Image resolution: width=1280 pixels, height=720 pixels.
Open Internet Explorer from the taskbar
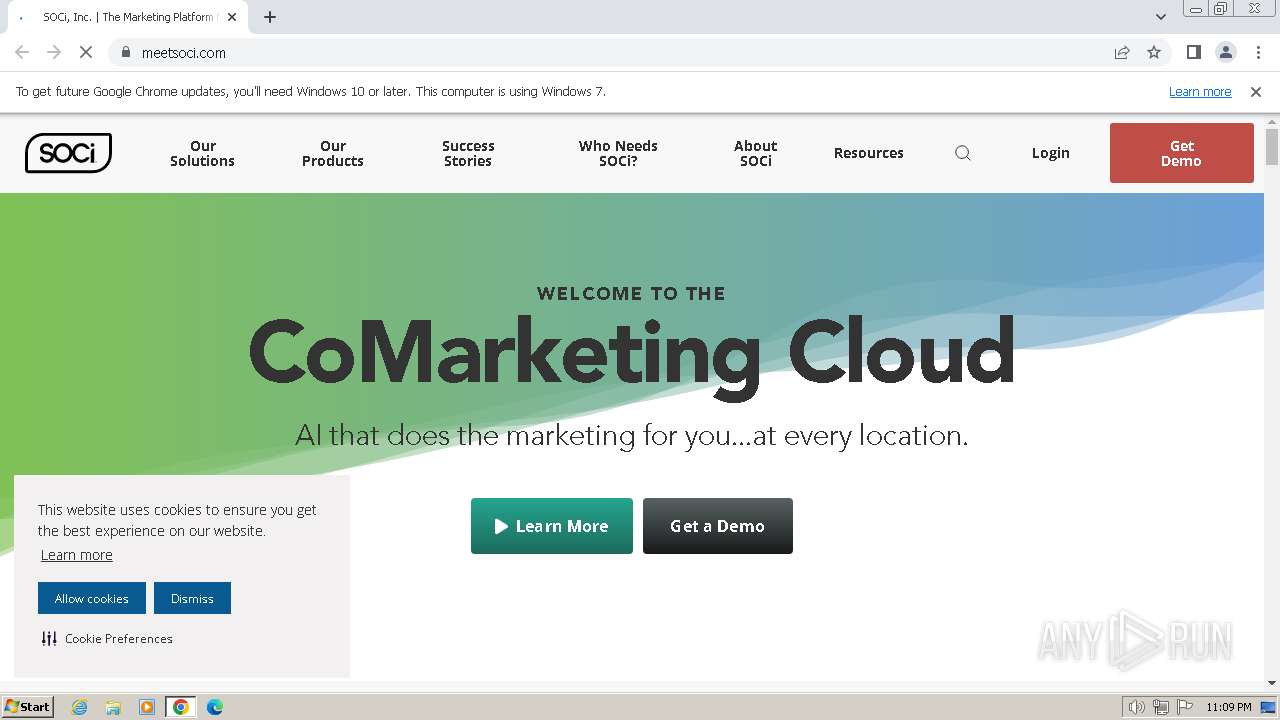(x=80, y=707)
